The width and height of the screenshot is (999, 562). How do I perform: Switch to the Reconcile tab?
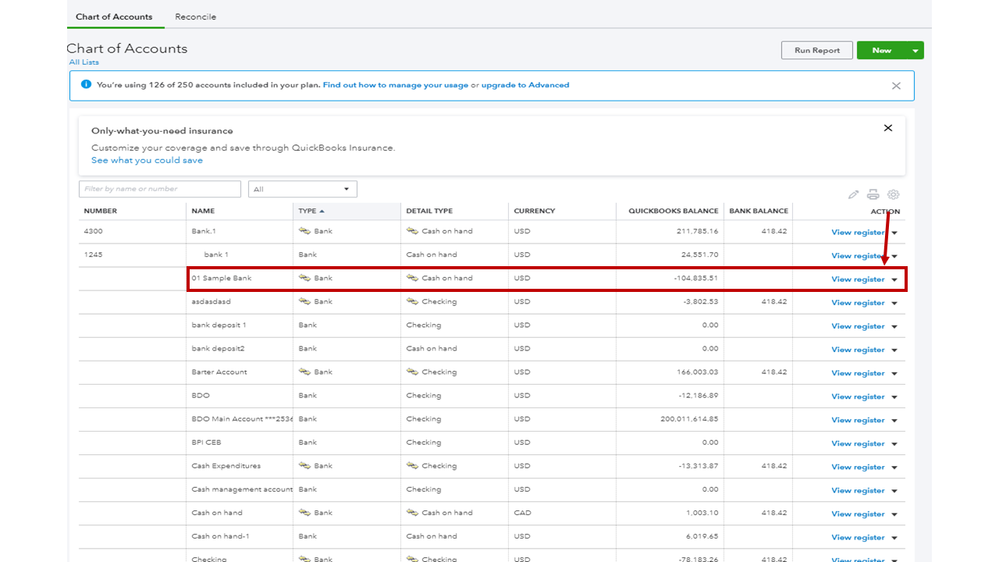[x=195, y=17]
